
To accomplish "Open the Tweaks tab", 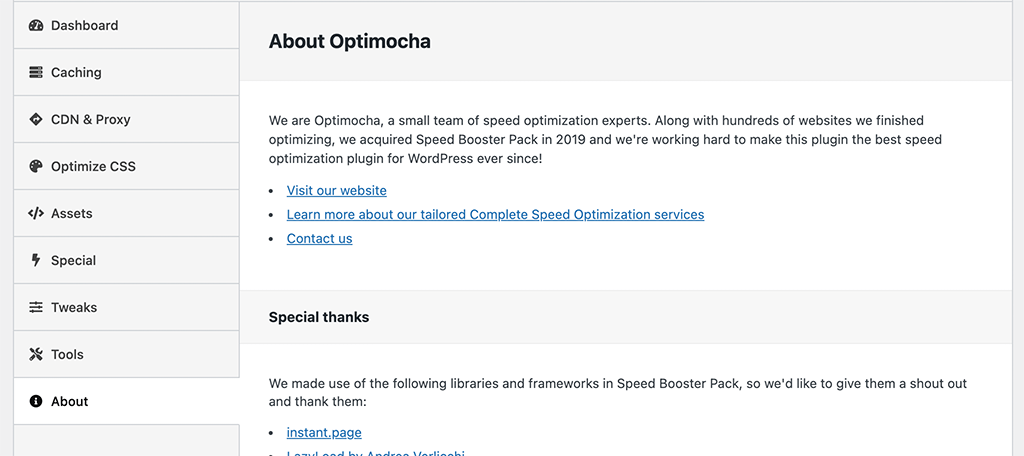I will [x=126, y=308].
